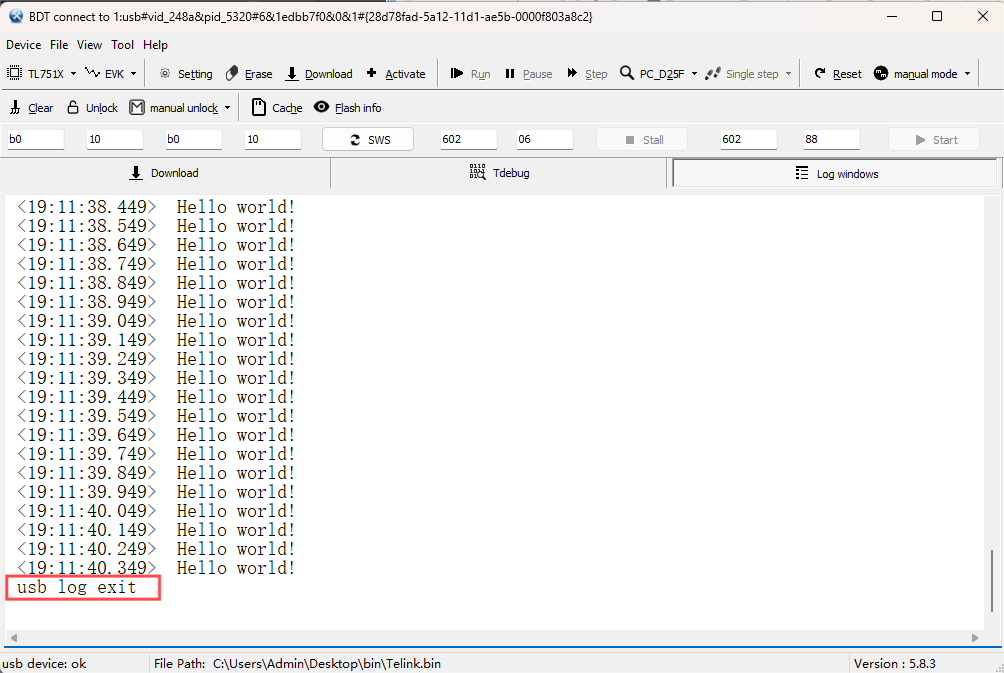The image size is (1004, 673).
Task: Click the 'usb device: ok' status text
Action: [x=44, y=663]
